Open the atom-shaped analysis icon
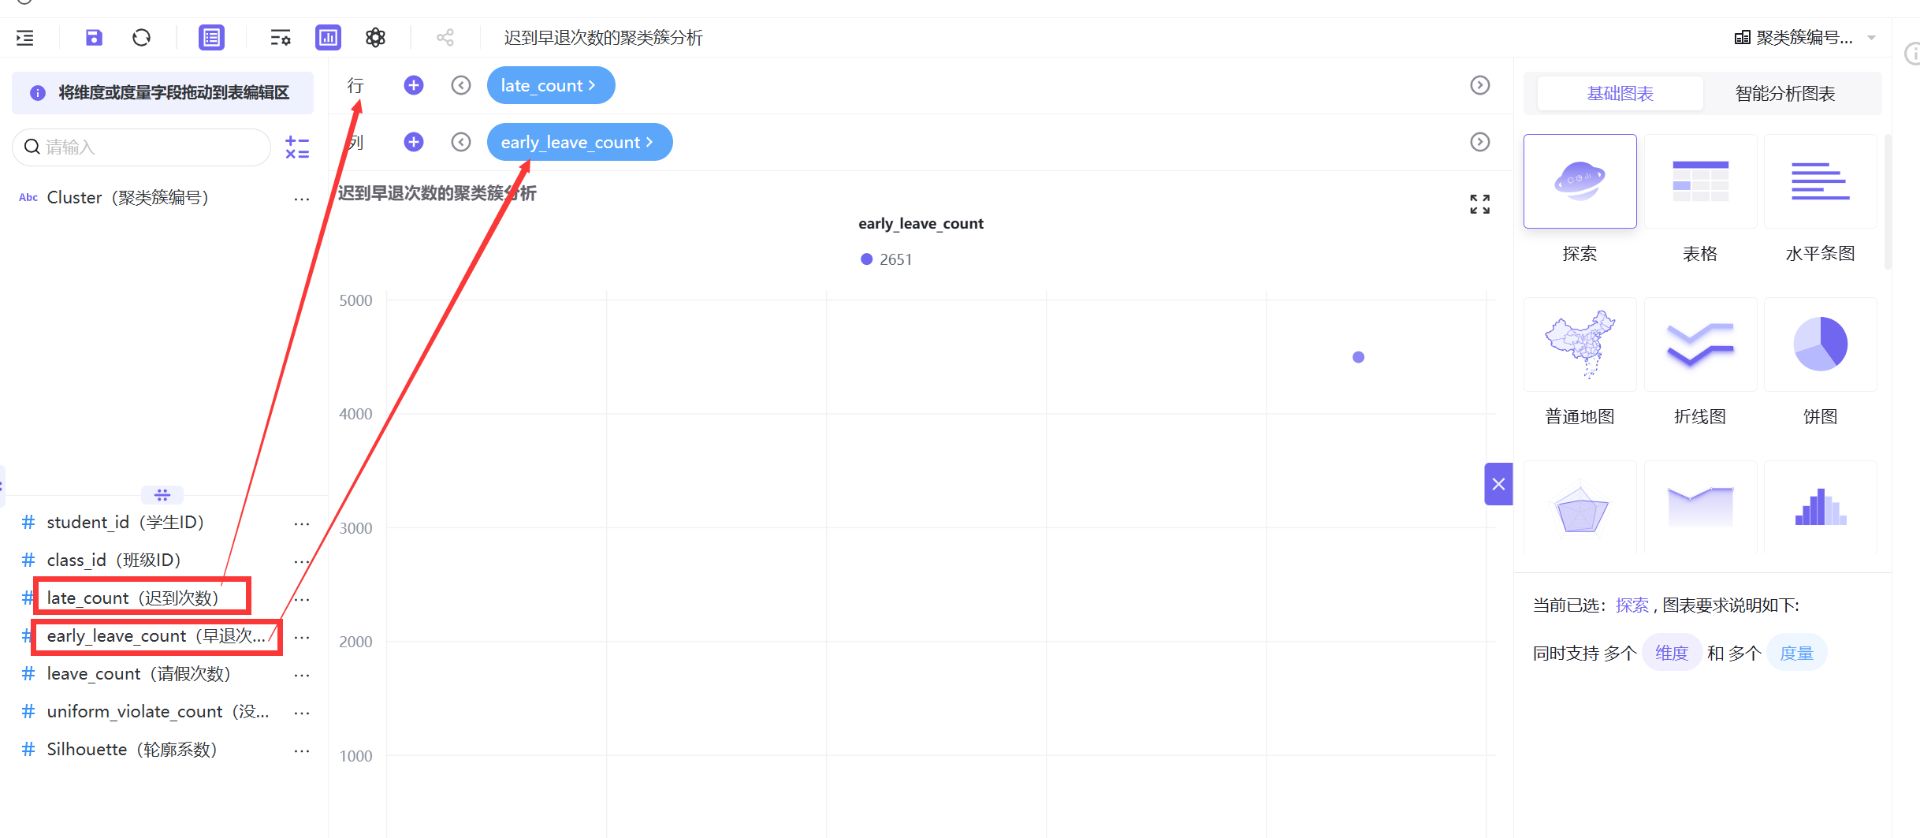Screen dimensions: 1920x838 click(375, 38)
